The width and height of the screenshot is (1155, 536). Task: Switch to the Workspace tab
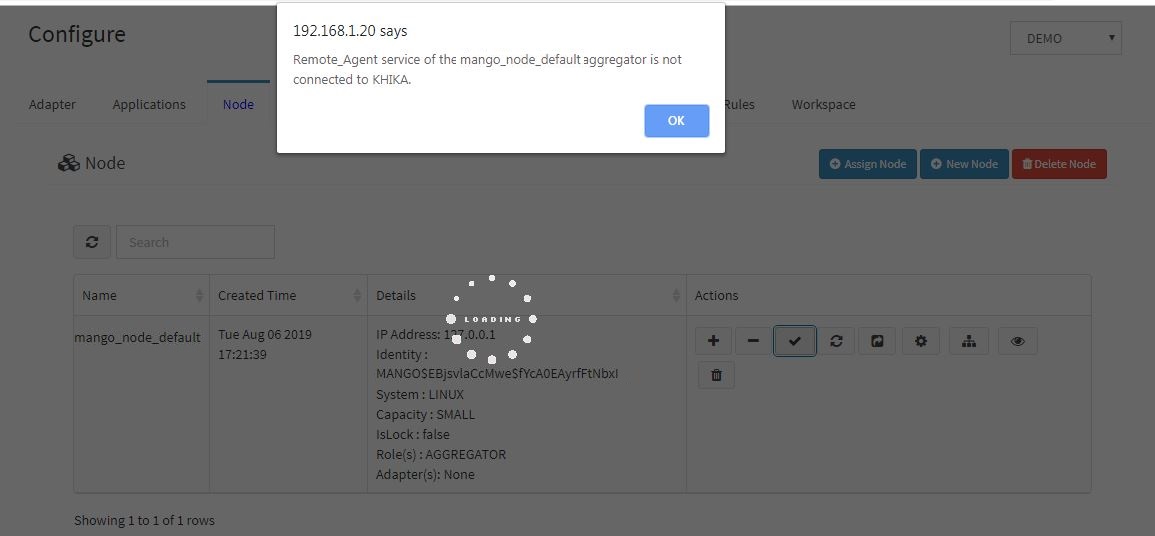[x=824, y=105]
